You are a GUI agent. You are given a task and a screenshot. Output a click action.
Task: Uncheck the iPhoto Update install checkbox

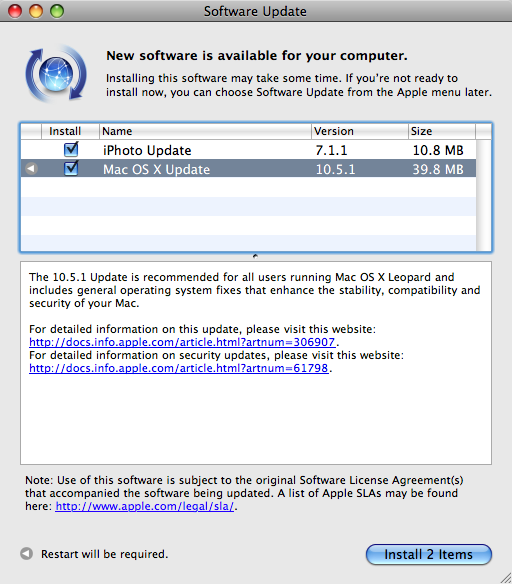[x=71, y=149]
